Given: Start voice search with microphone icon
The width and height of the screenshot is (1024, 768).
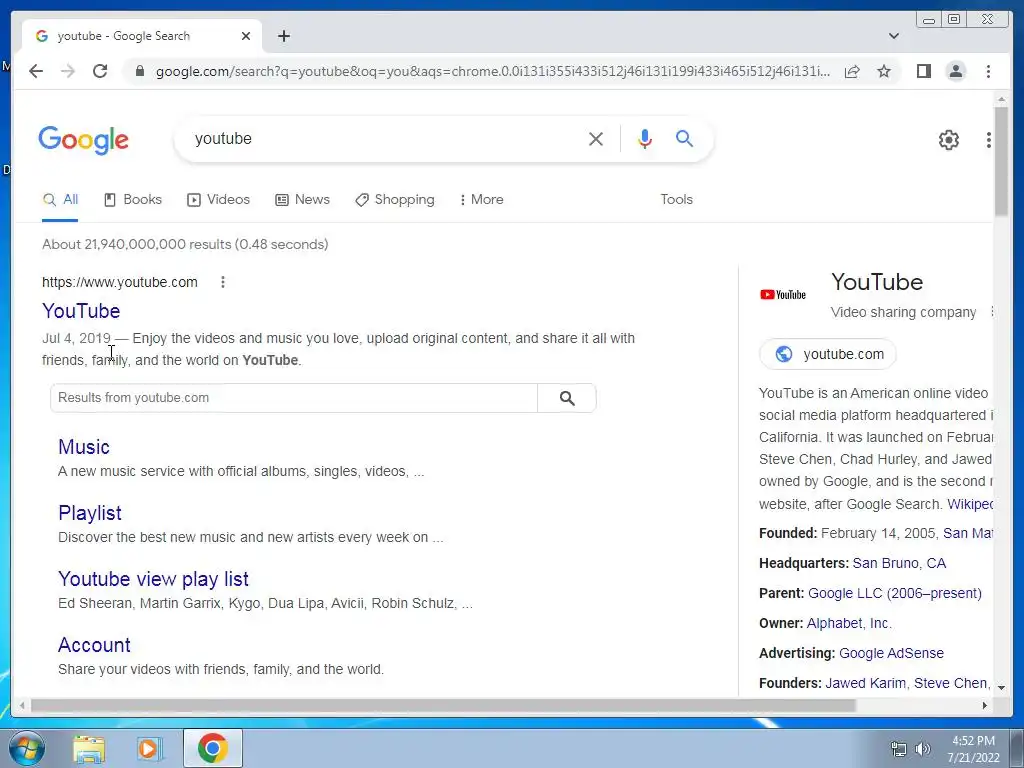Looking at the screenshot, I should 645,138.
